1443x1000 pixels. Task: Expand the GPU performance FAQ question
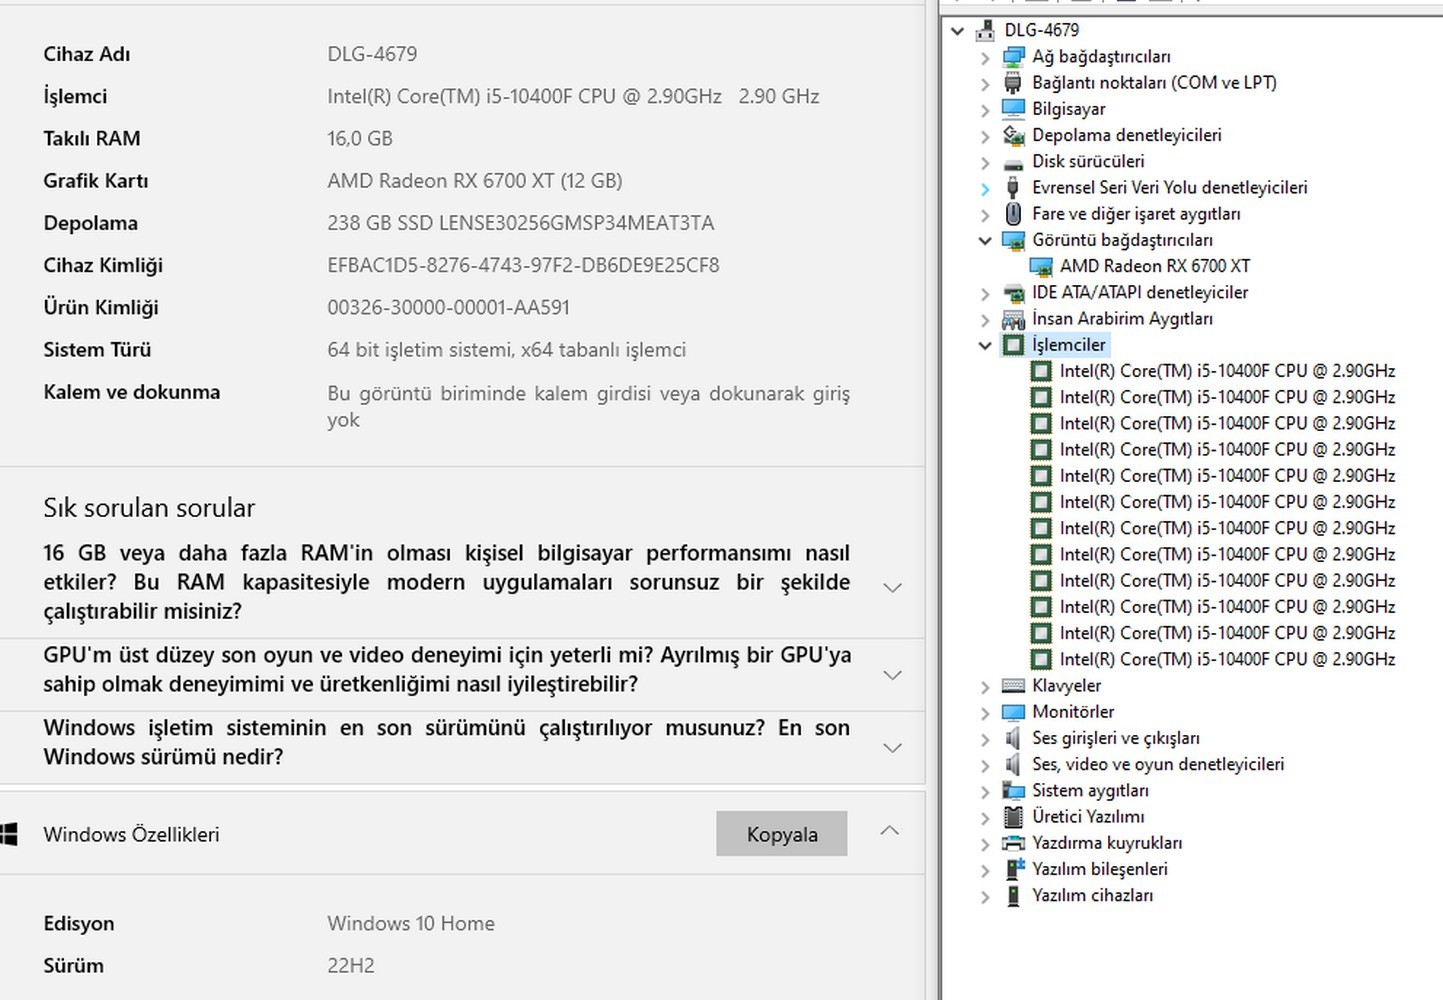(x=892, y=675)
